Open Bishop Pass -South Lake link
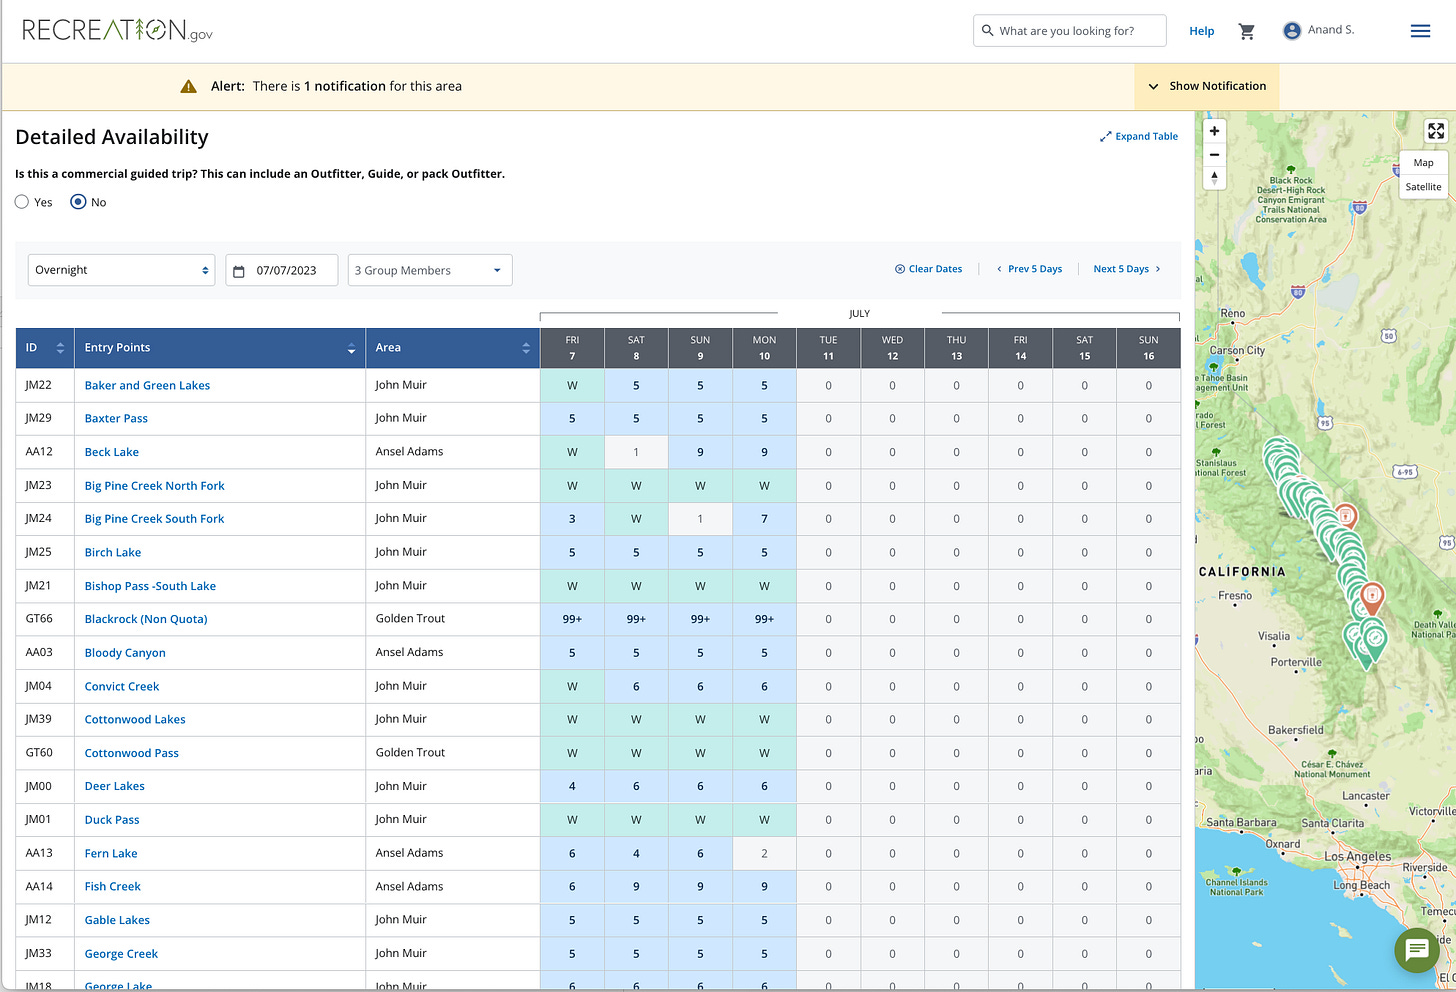The image size is (1456, 992). coord(150,586)
